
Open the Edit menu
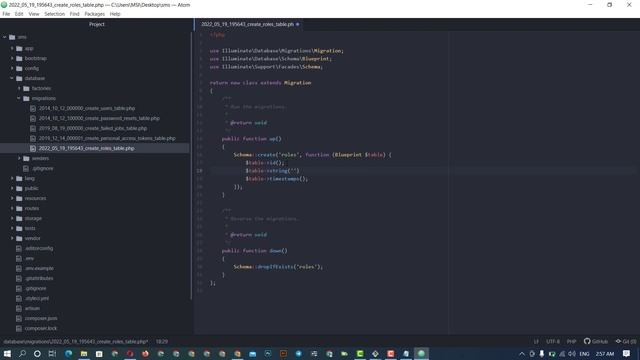pos(19,14)
